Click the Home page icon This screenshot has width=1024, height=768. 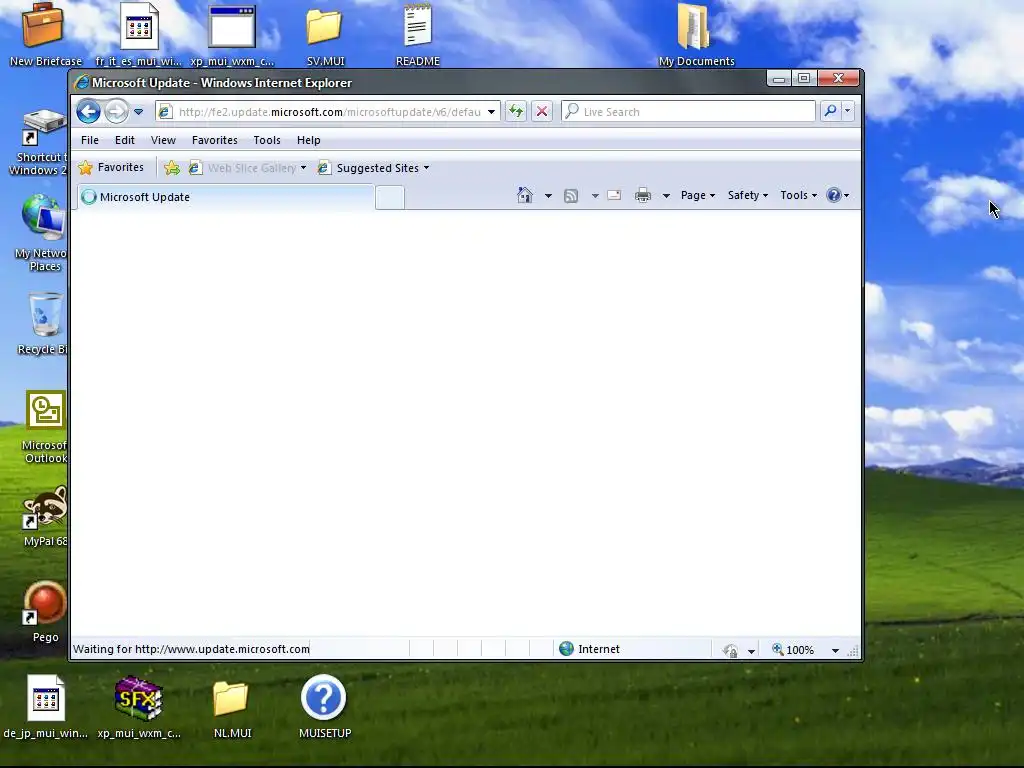click(524, 195)
